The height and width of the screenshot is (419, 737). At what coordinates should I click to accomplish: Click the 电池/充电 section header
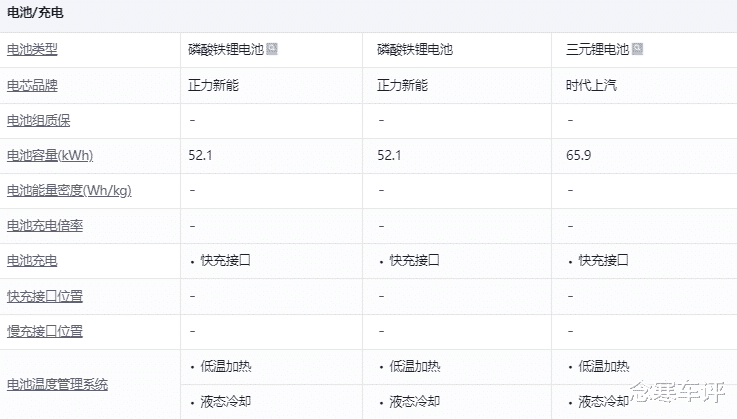click(x=35, y=14)
